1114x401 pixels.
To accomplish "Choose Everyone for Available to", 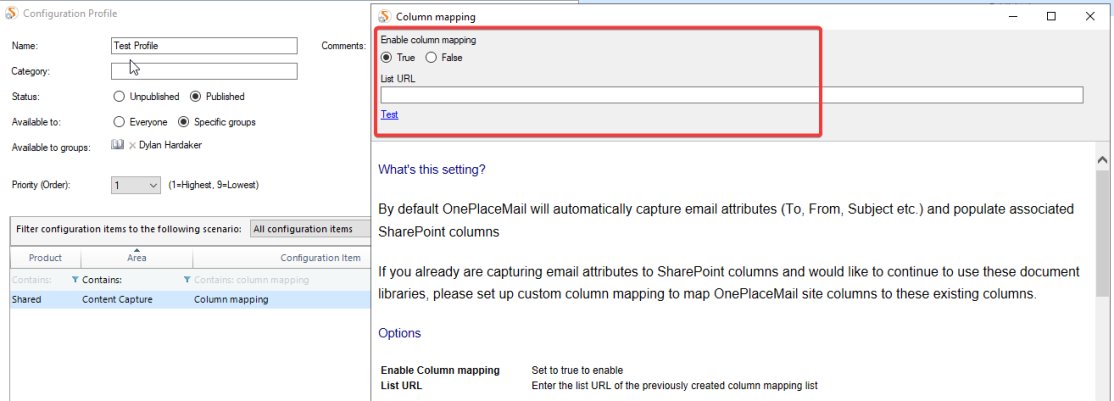I will pos(120,122).
